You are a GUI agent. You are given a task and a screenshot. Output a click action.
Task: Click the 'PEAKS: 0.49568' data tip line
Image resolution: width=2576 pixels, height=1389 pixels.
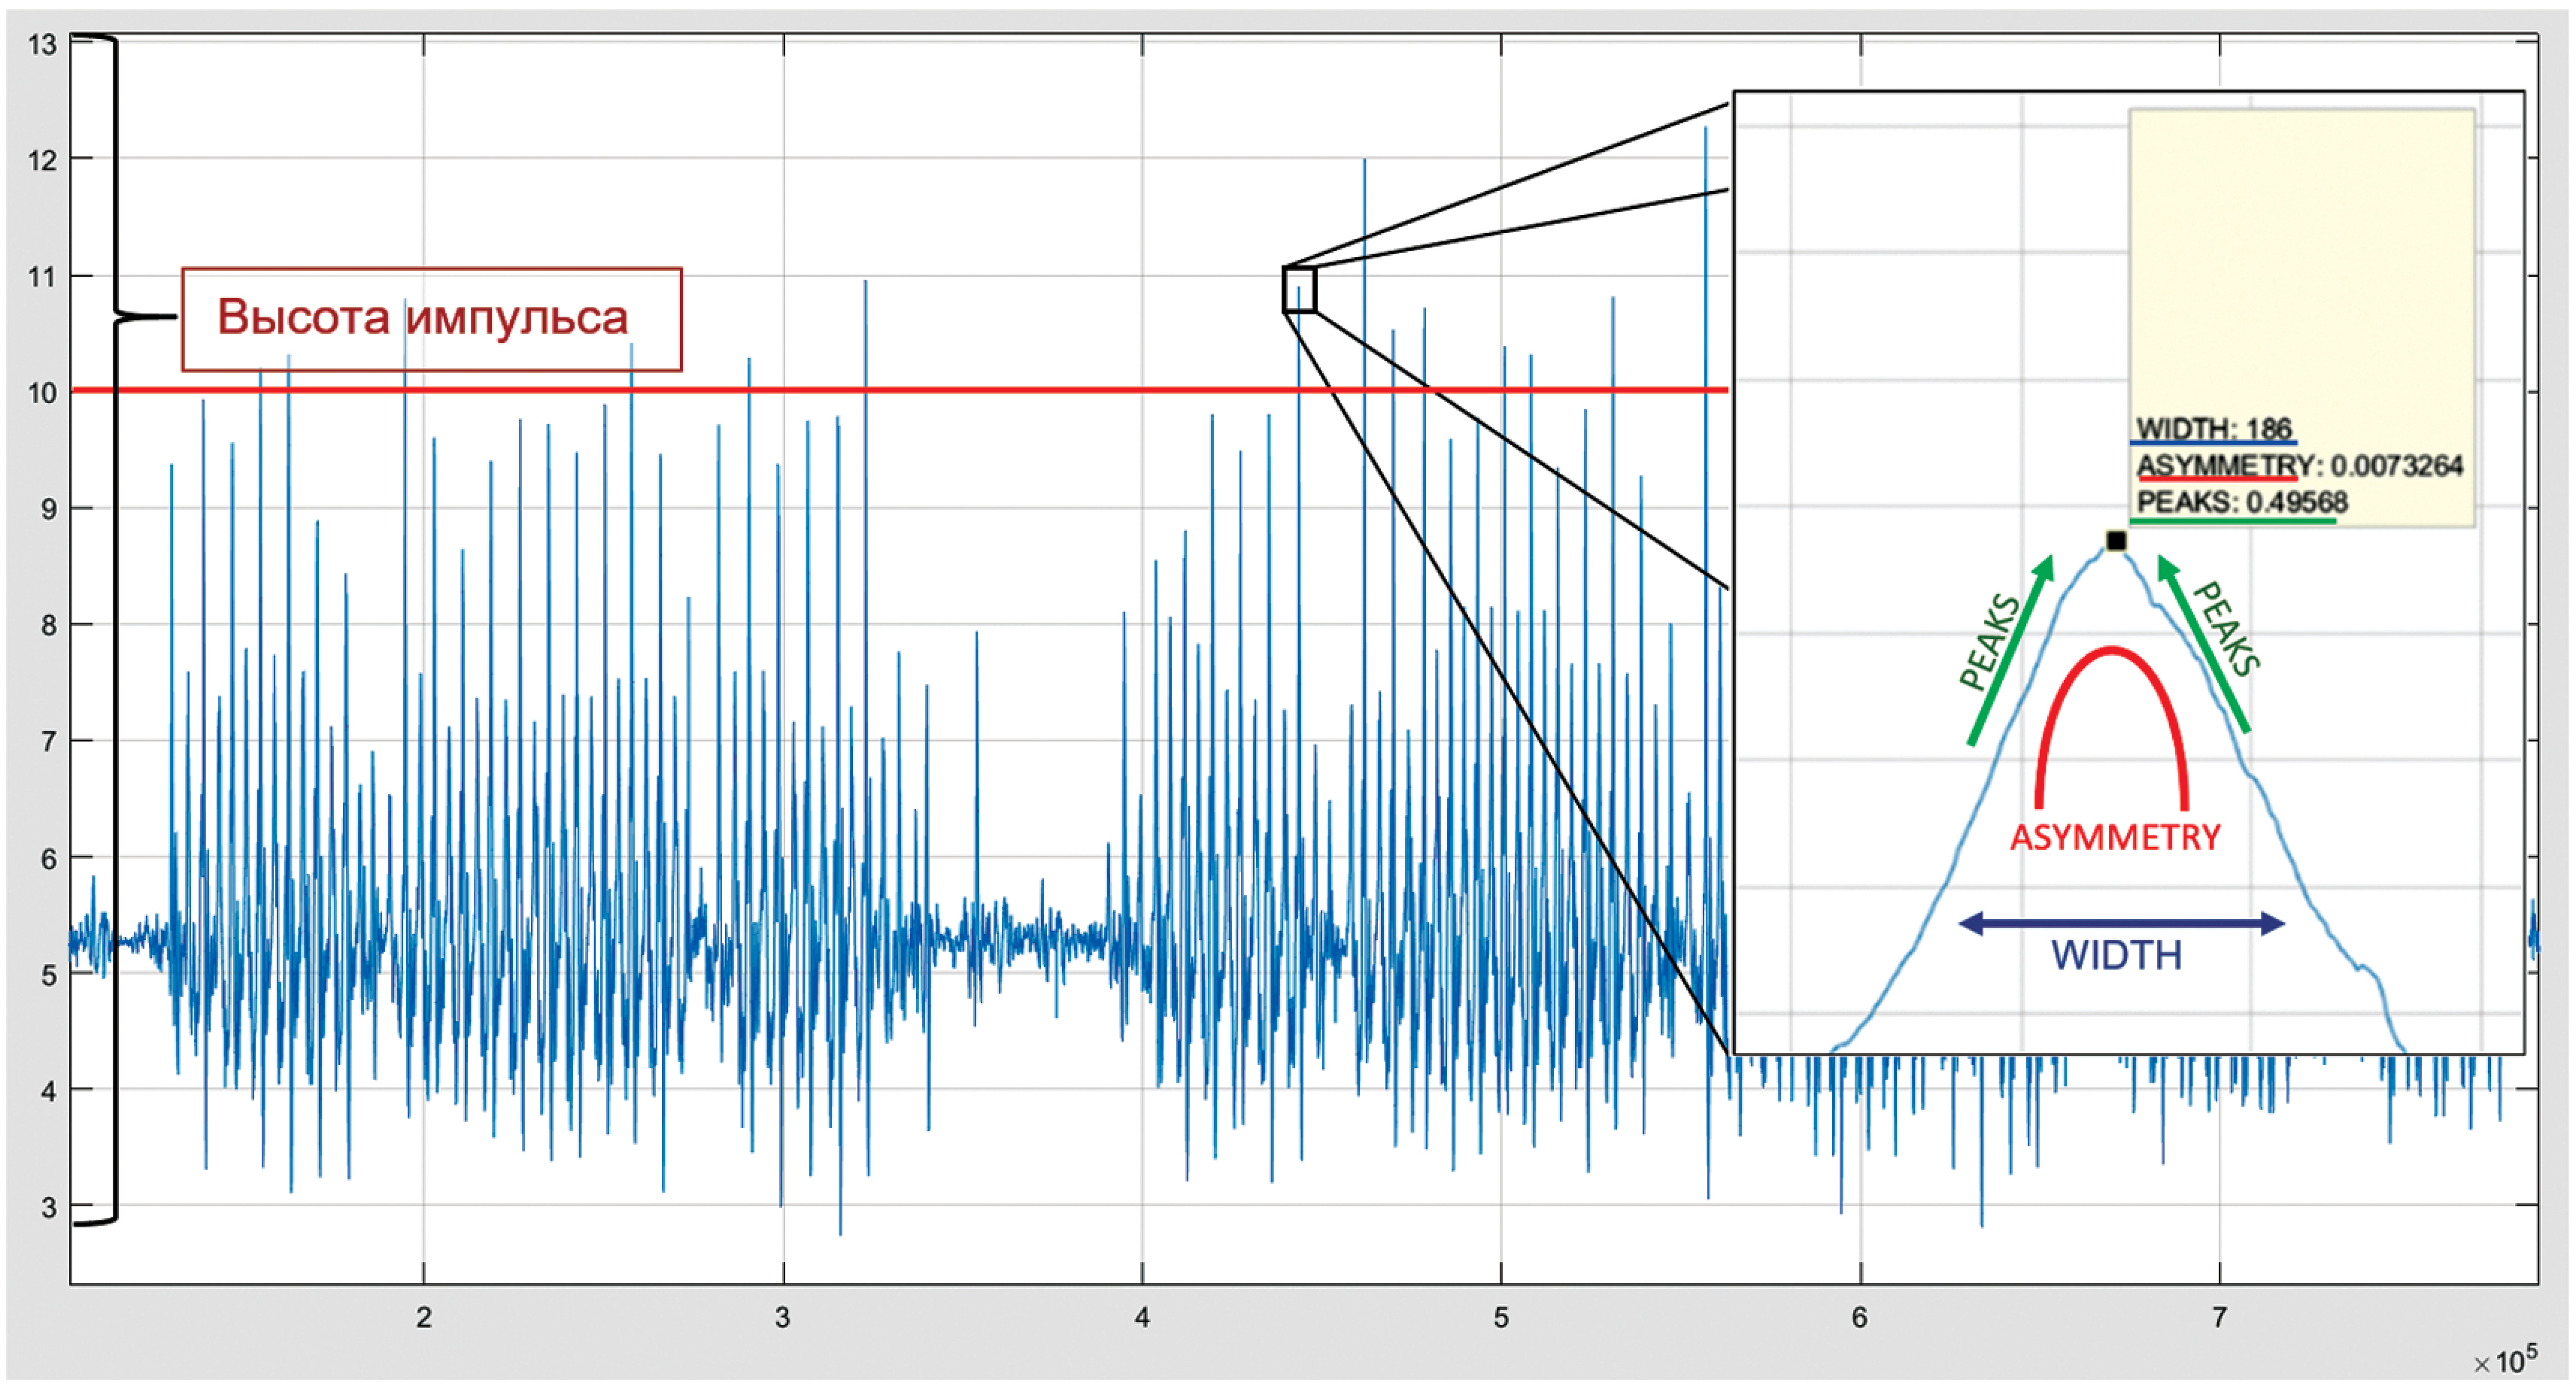(2241, 501)
